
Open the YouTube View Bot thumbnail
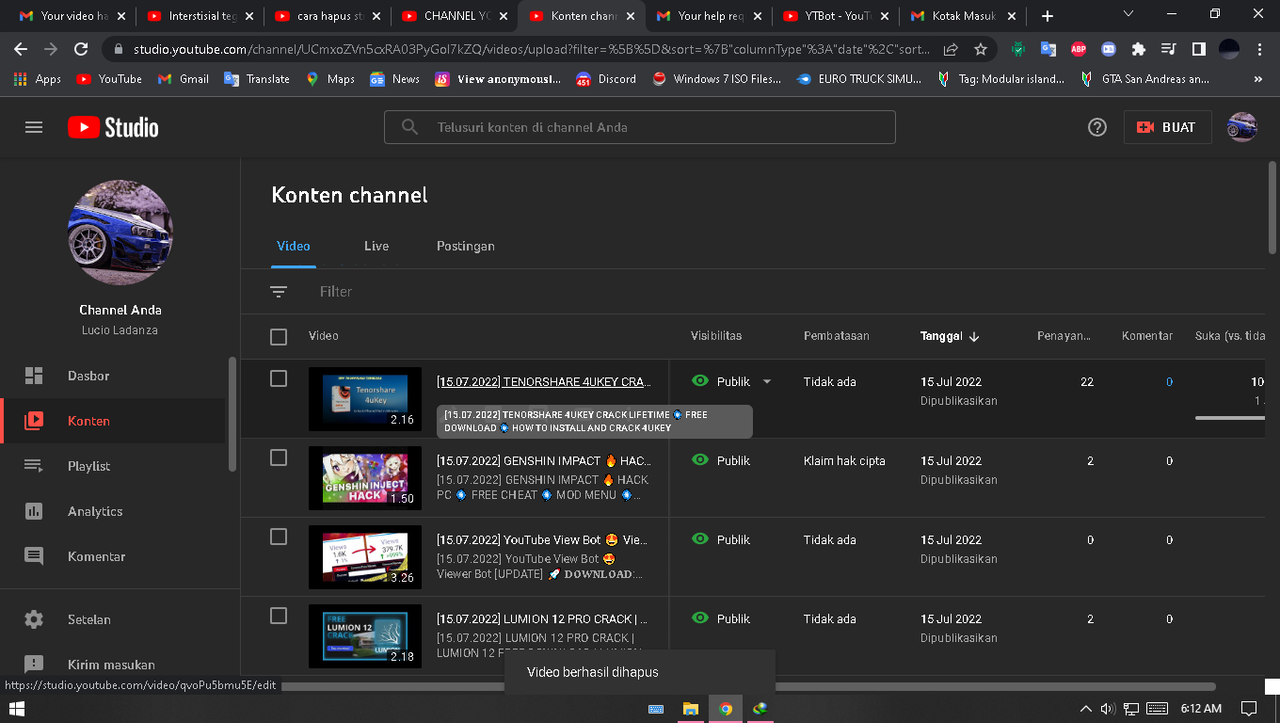click(365, 557)
